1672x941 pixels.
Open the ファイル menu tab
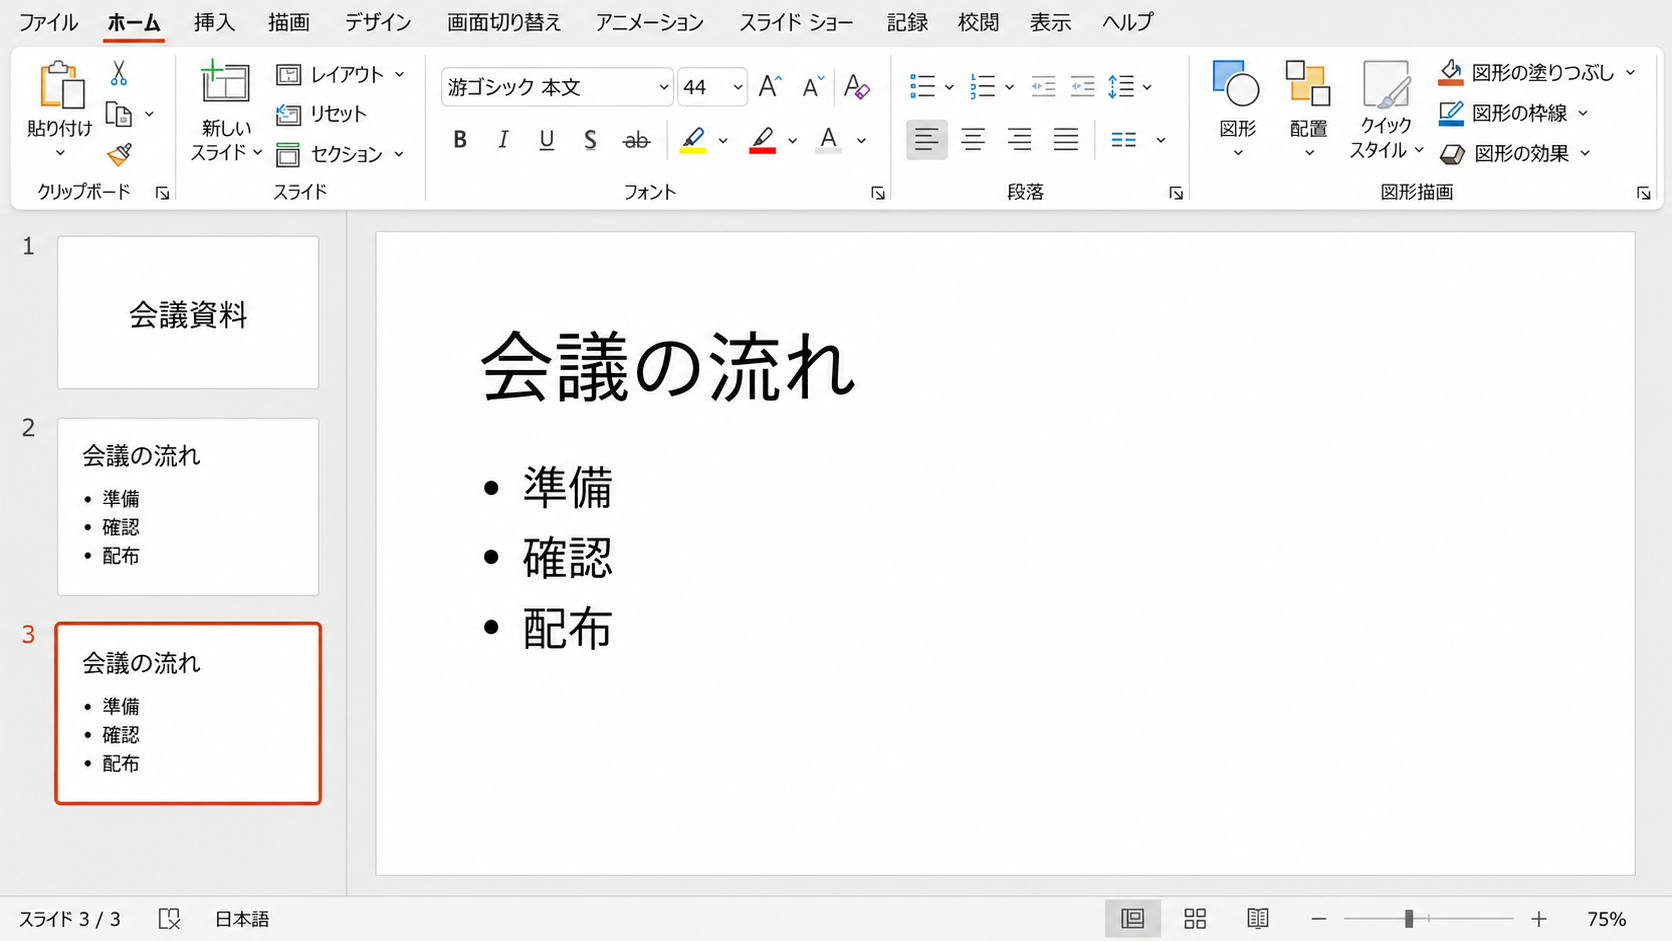click(48, 22)
